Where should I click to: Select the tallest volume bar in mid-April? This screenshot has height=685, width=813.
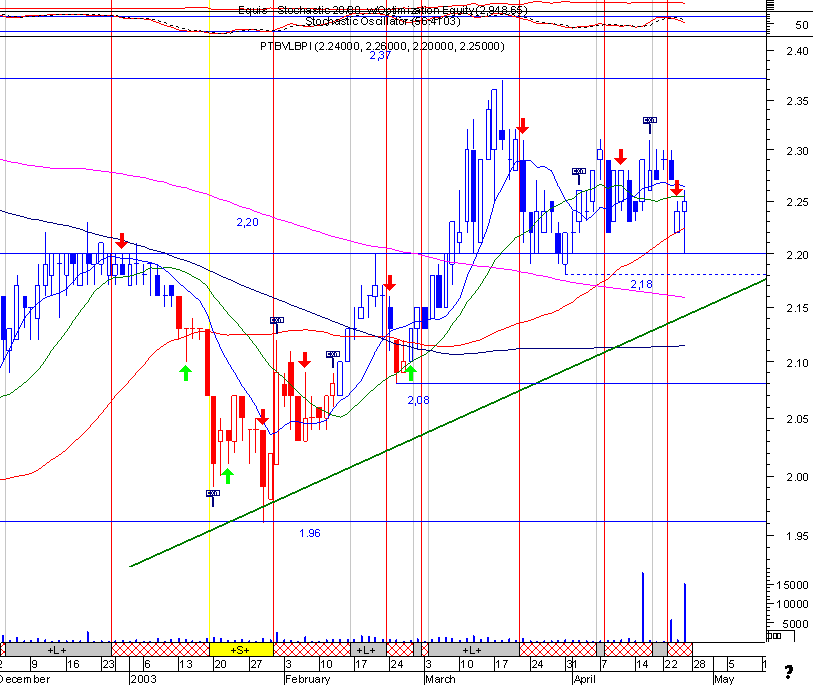643,607
